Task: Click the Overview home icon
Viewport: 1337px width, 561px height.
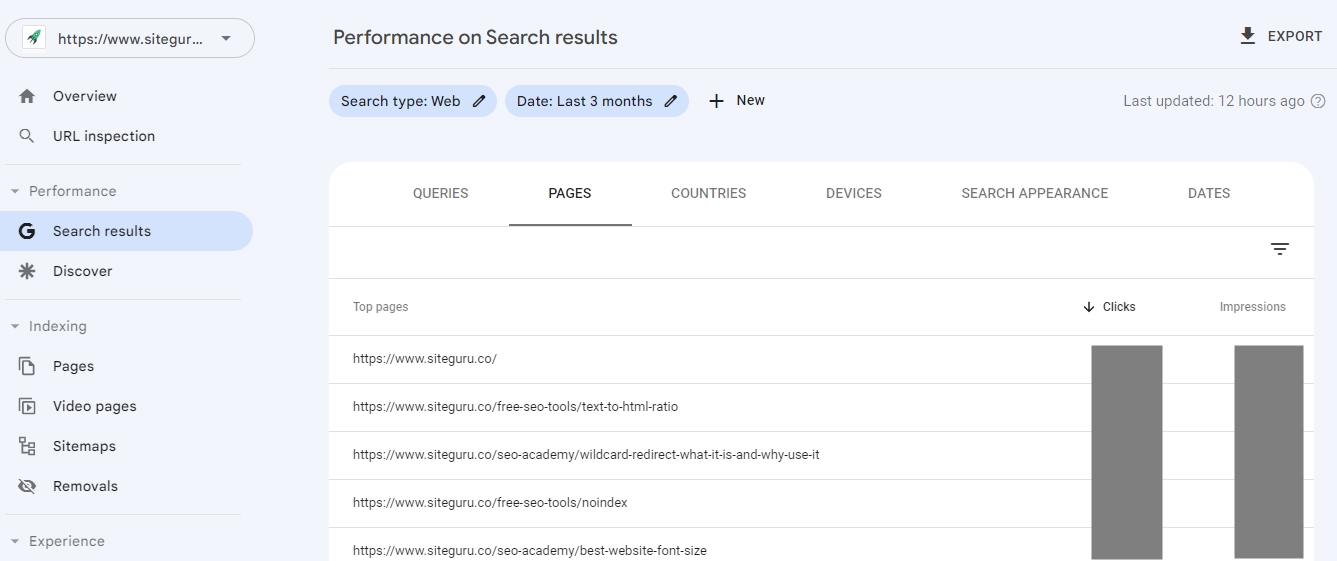Action: click(x=27, y=96)
